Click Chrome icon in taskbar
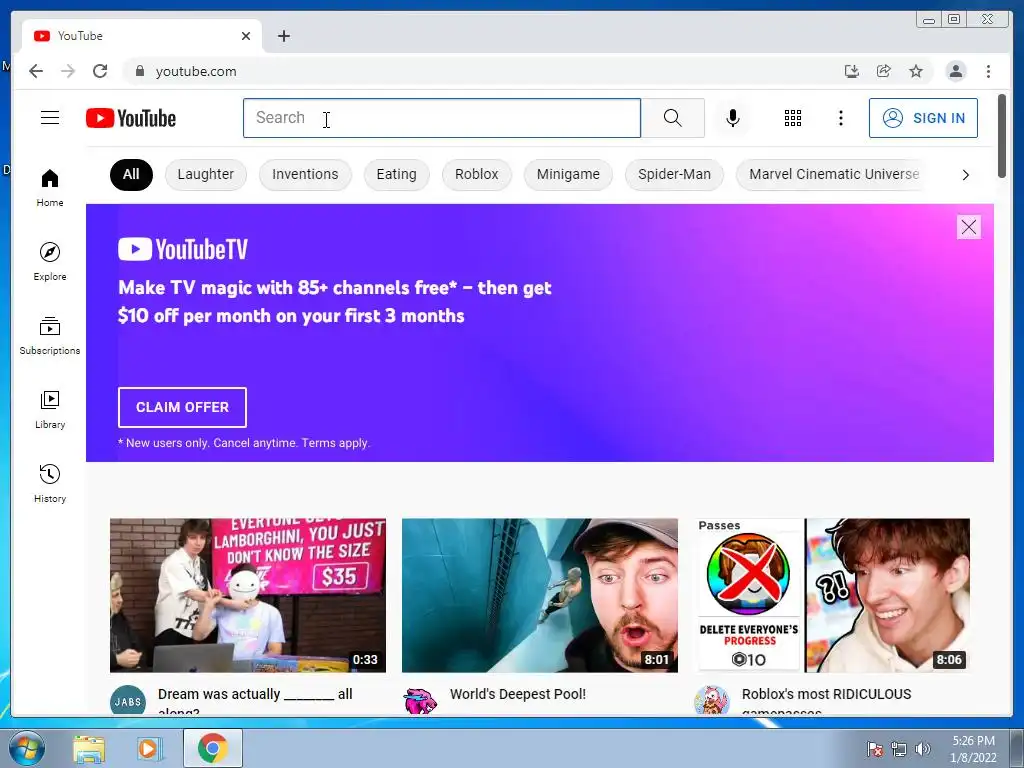The height and width of the screenshot is (768, 1024). [x=212, y=748]
